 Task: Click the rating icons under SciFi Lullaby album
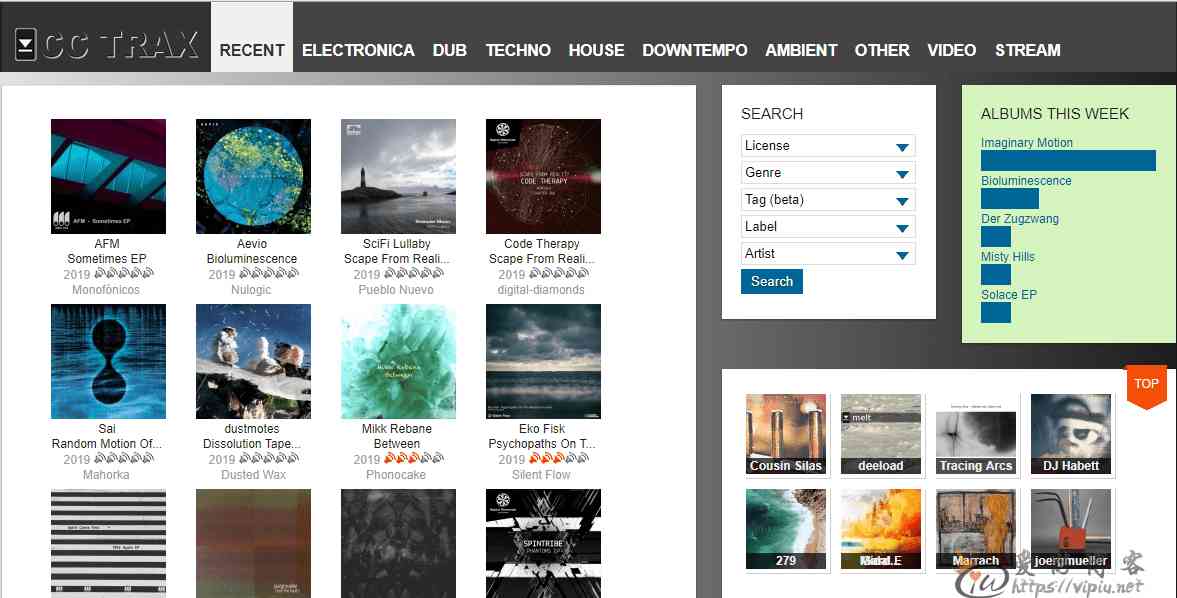coord(414,275)
